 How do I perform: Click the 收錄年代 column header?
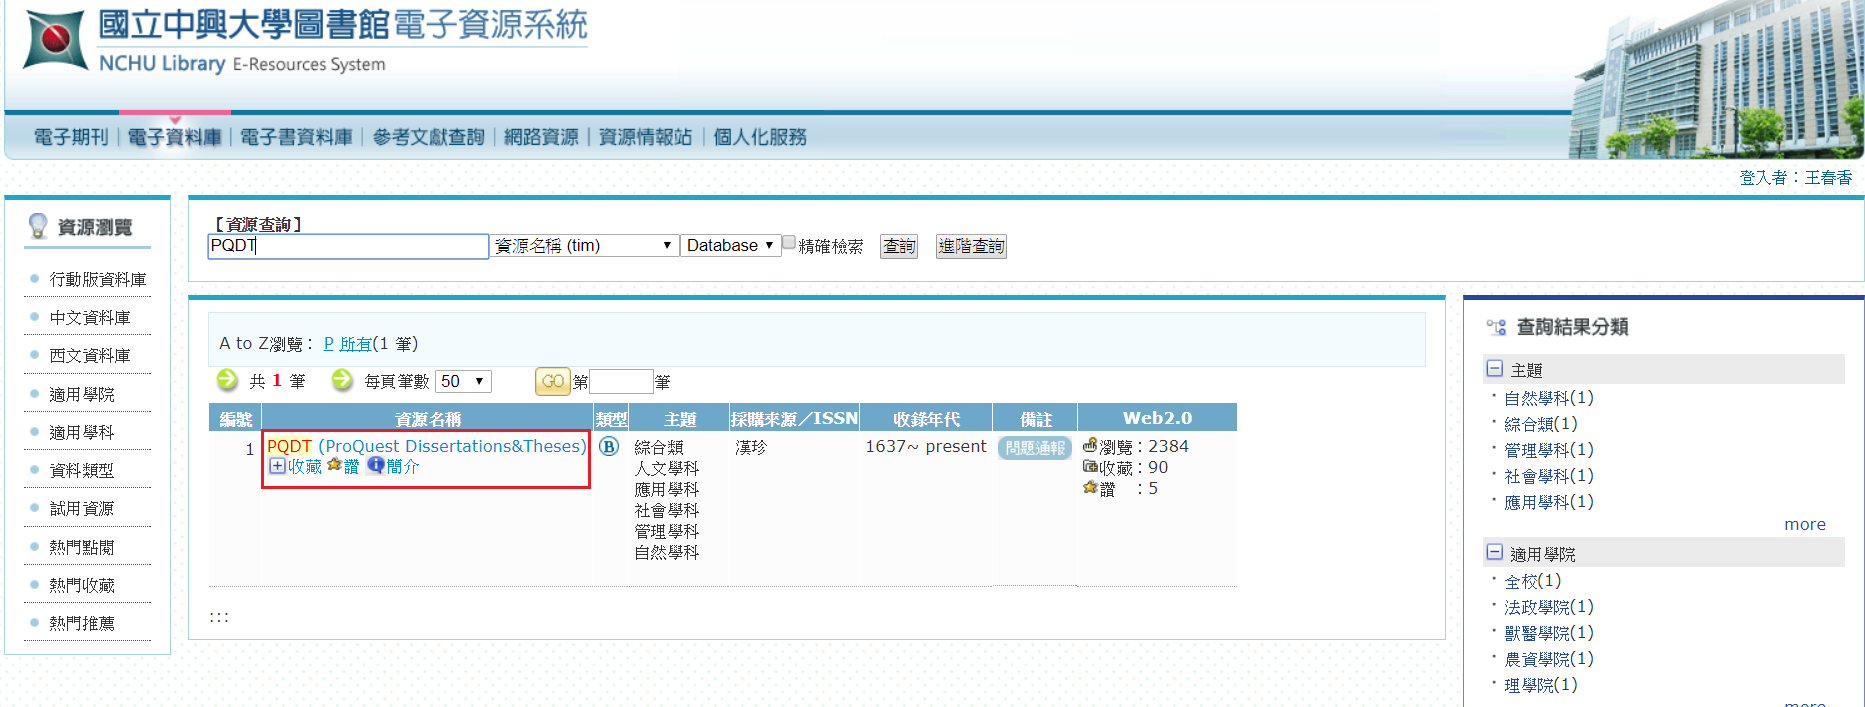tap(926, 418)
